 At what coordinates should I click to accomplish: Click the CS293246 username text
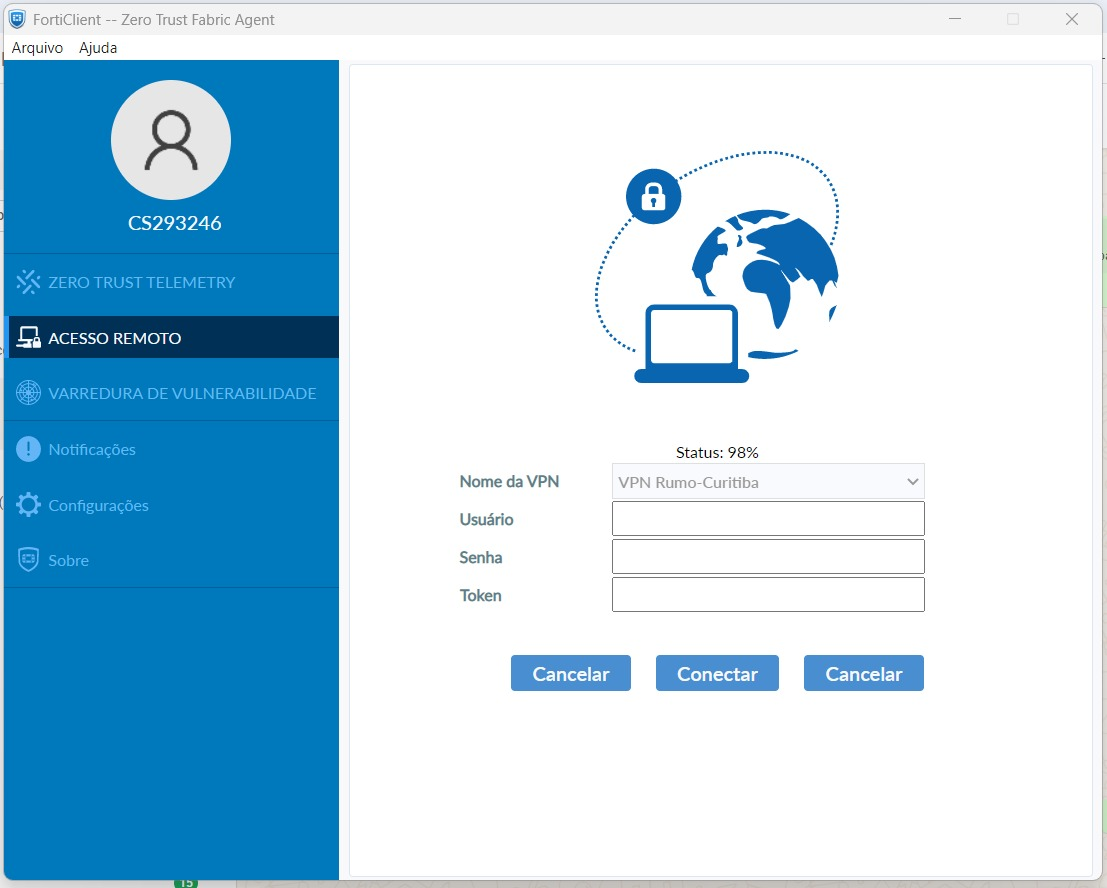click(174, 223)
